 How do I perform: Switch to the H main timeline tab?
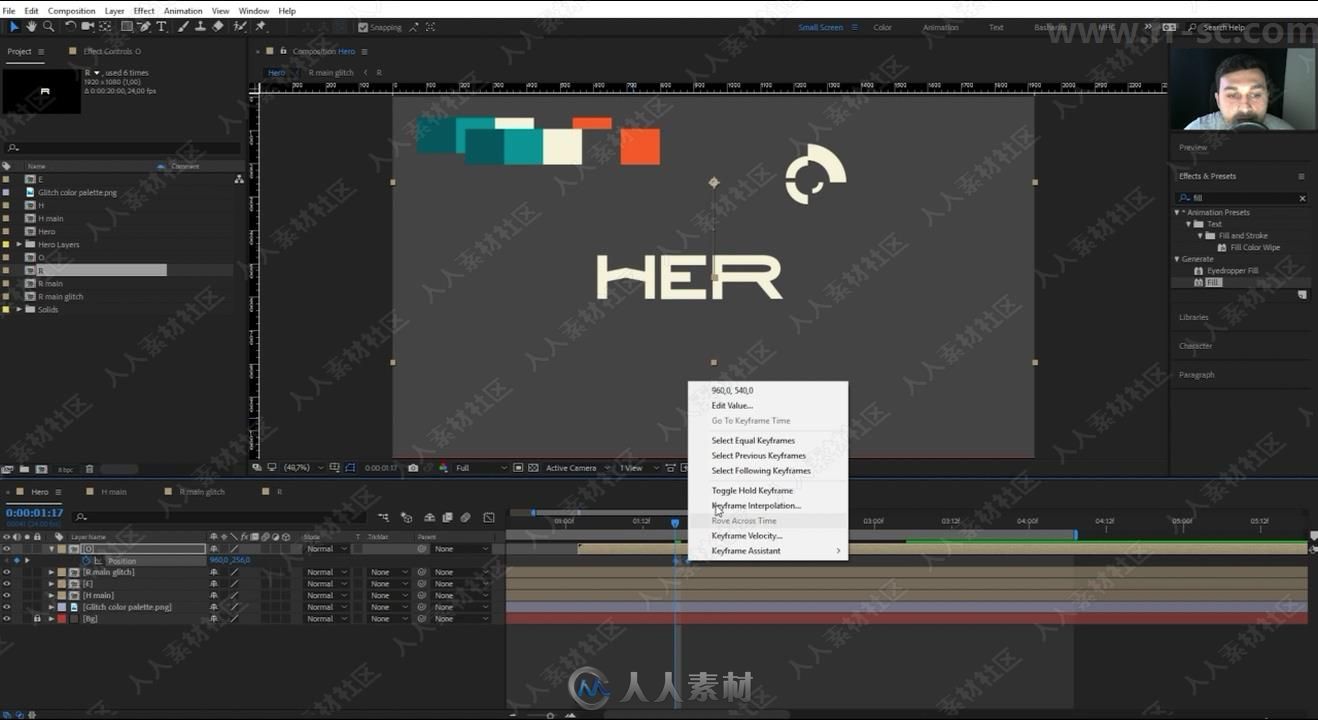[x=113, y=492]
